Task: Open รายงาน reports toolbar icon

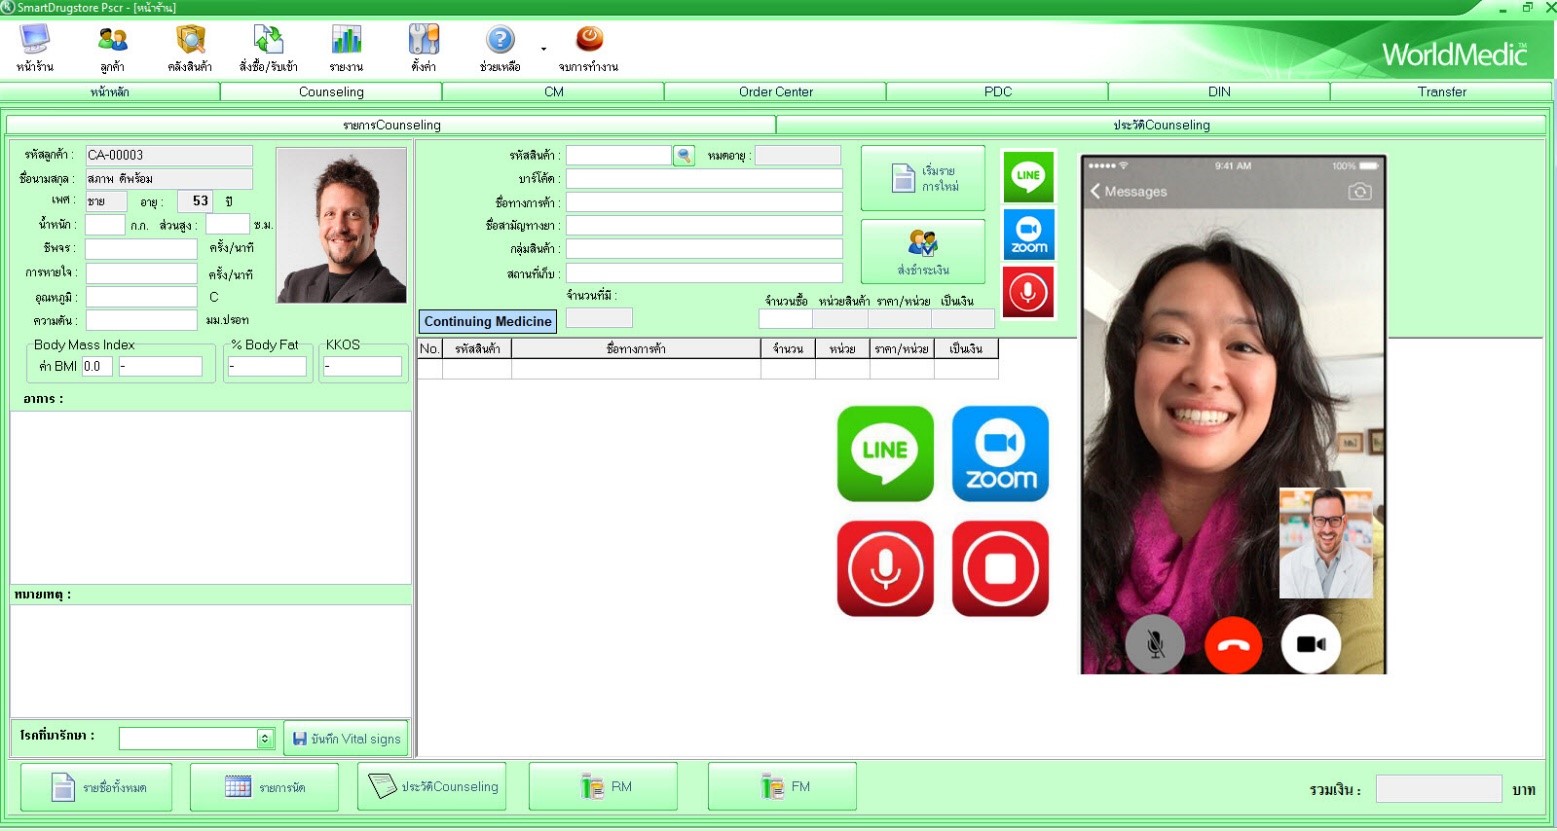Action: (346, 48)
